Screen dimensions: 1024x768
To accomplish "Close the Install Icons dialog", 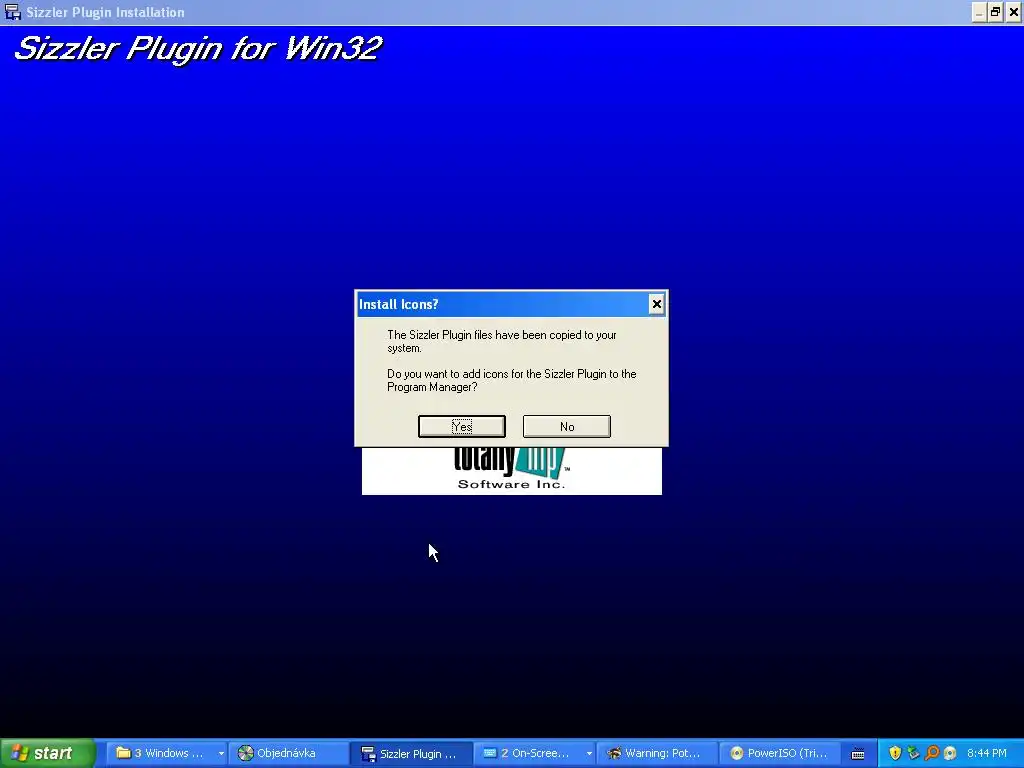I will click(x=657, y=304).
